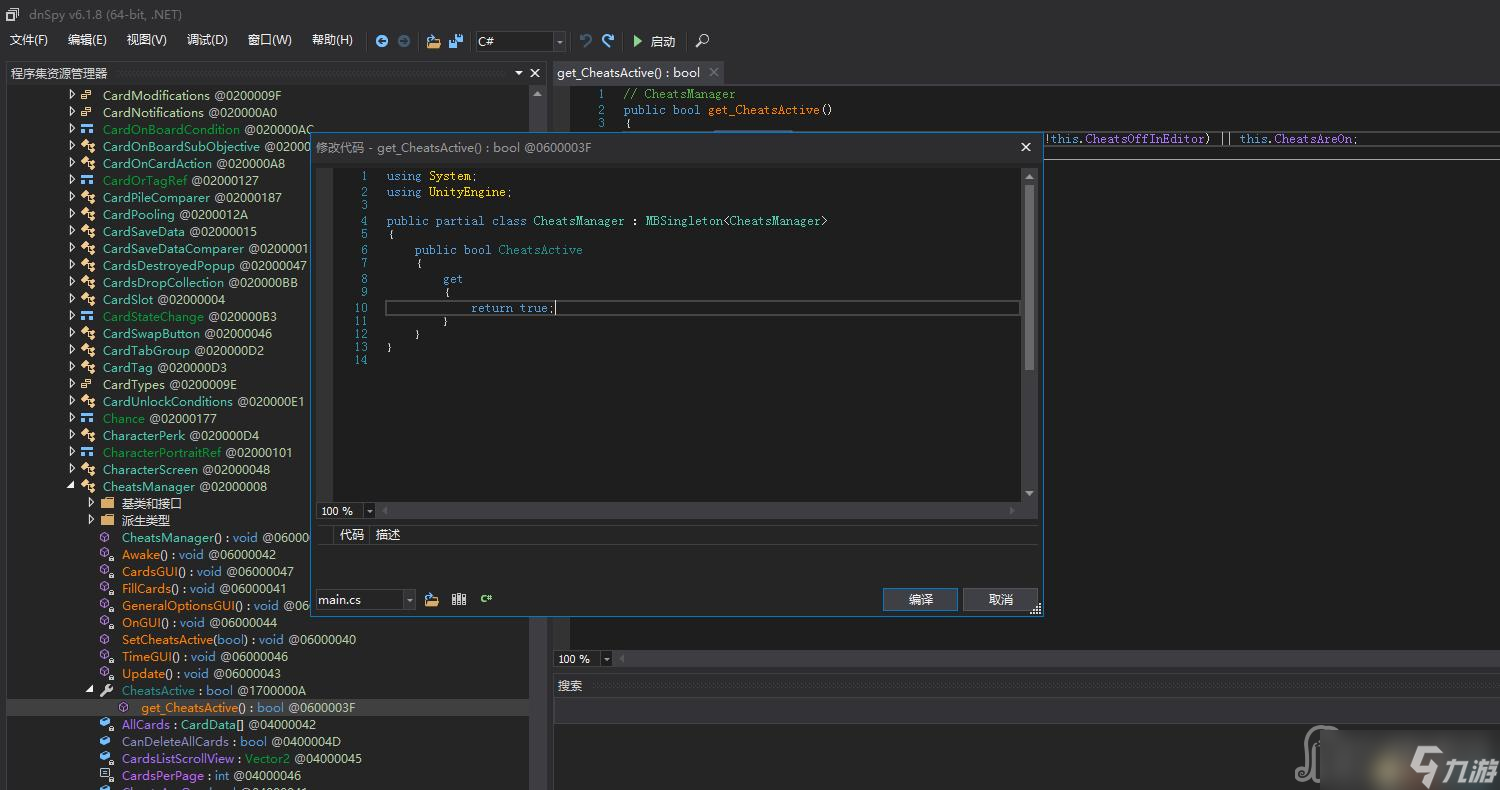Navigate forward with the grey forward arrow
The width and height of the screenshot is (1500, 790).
[x=404, y=41]
